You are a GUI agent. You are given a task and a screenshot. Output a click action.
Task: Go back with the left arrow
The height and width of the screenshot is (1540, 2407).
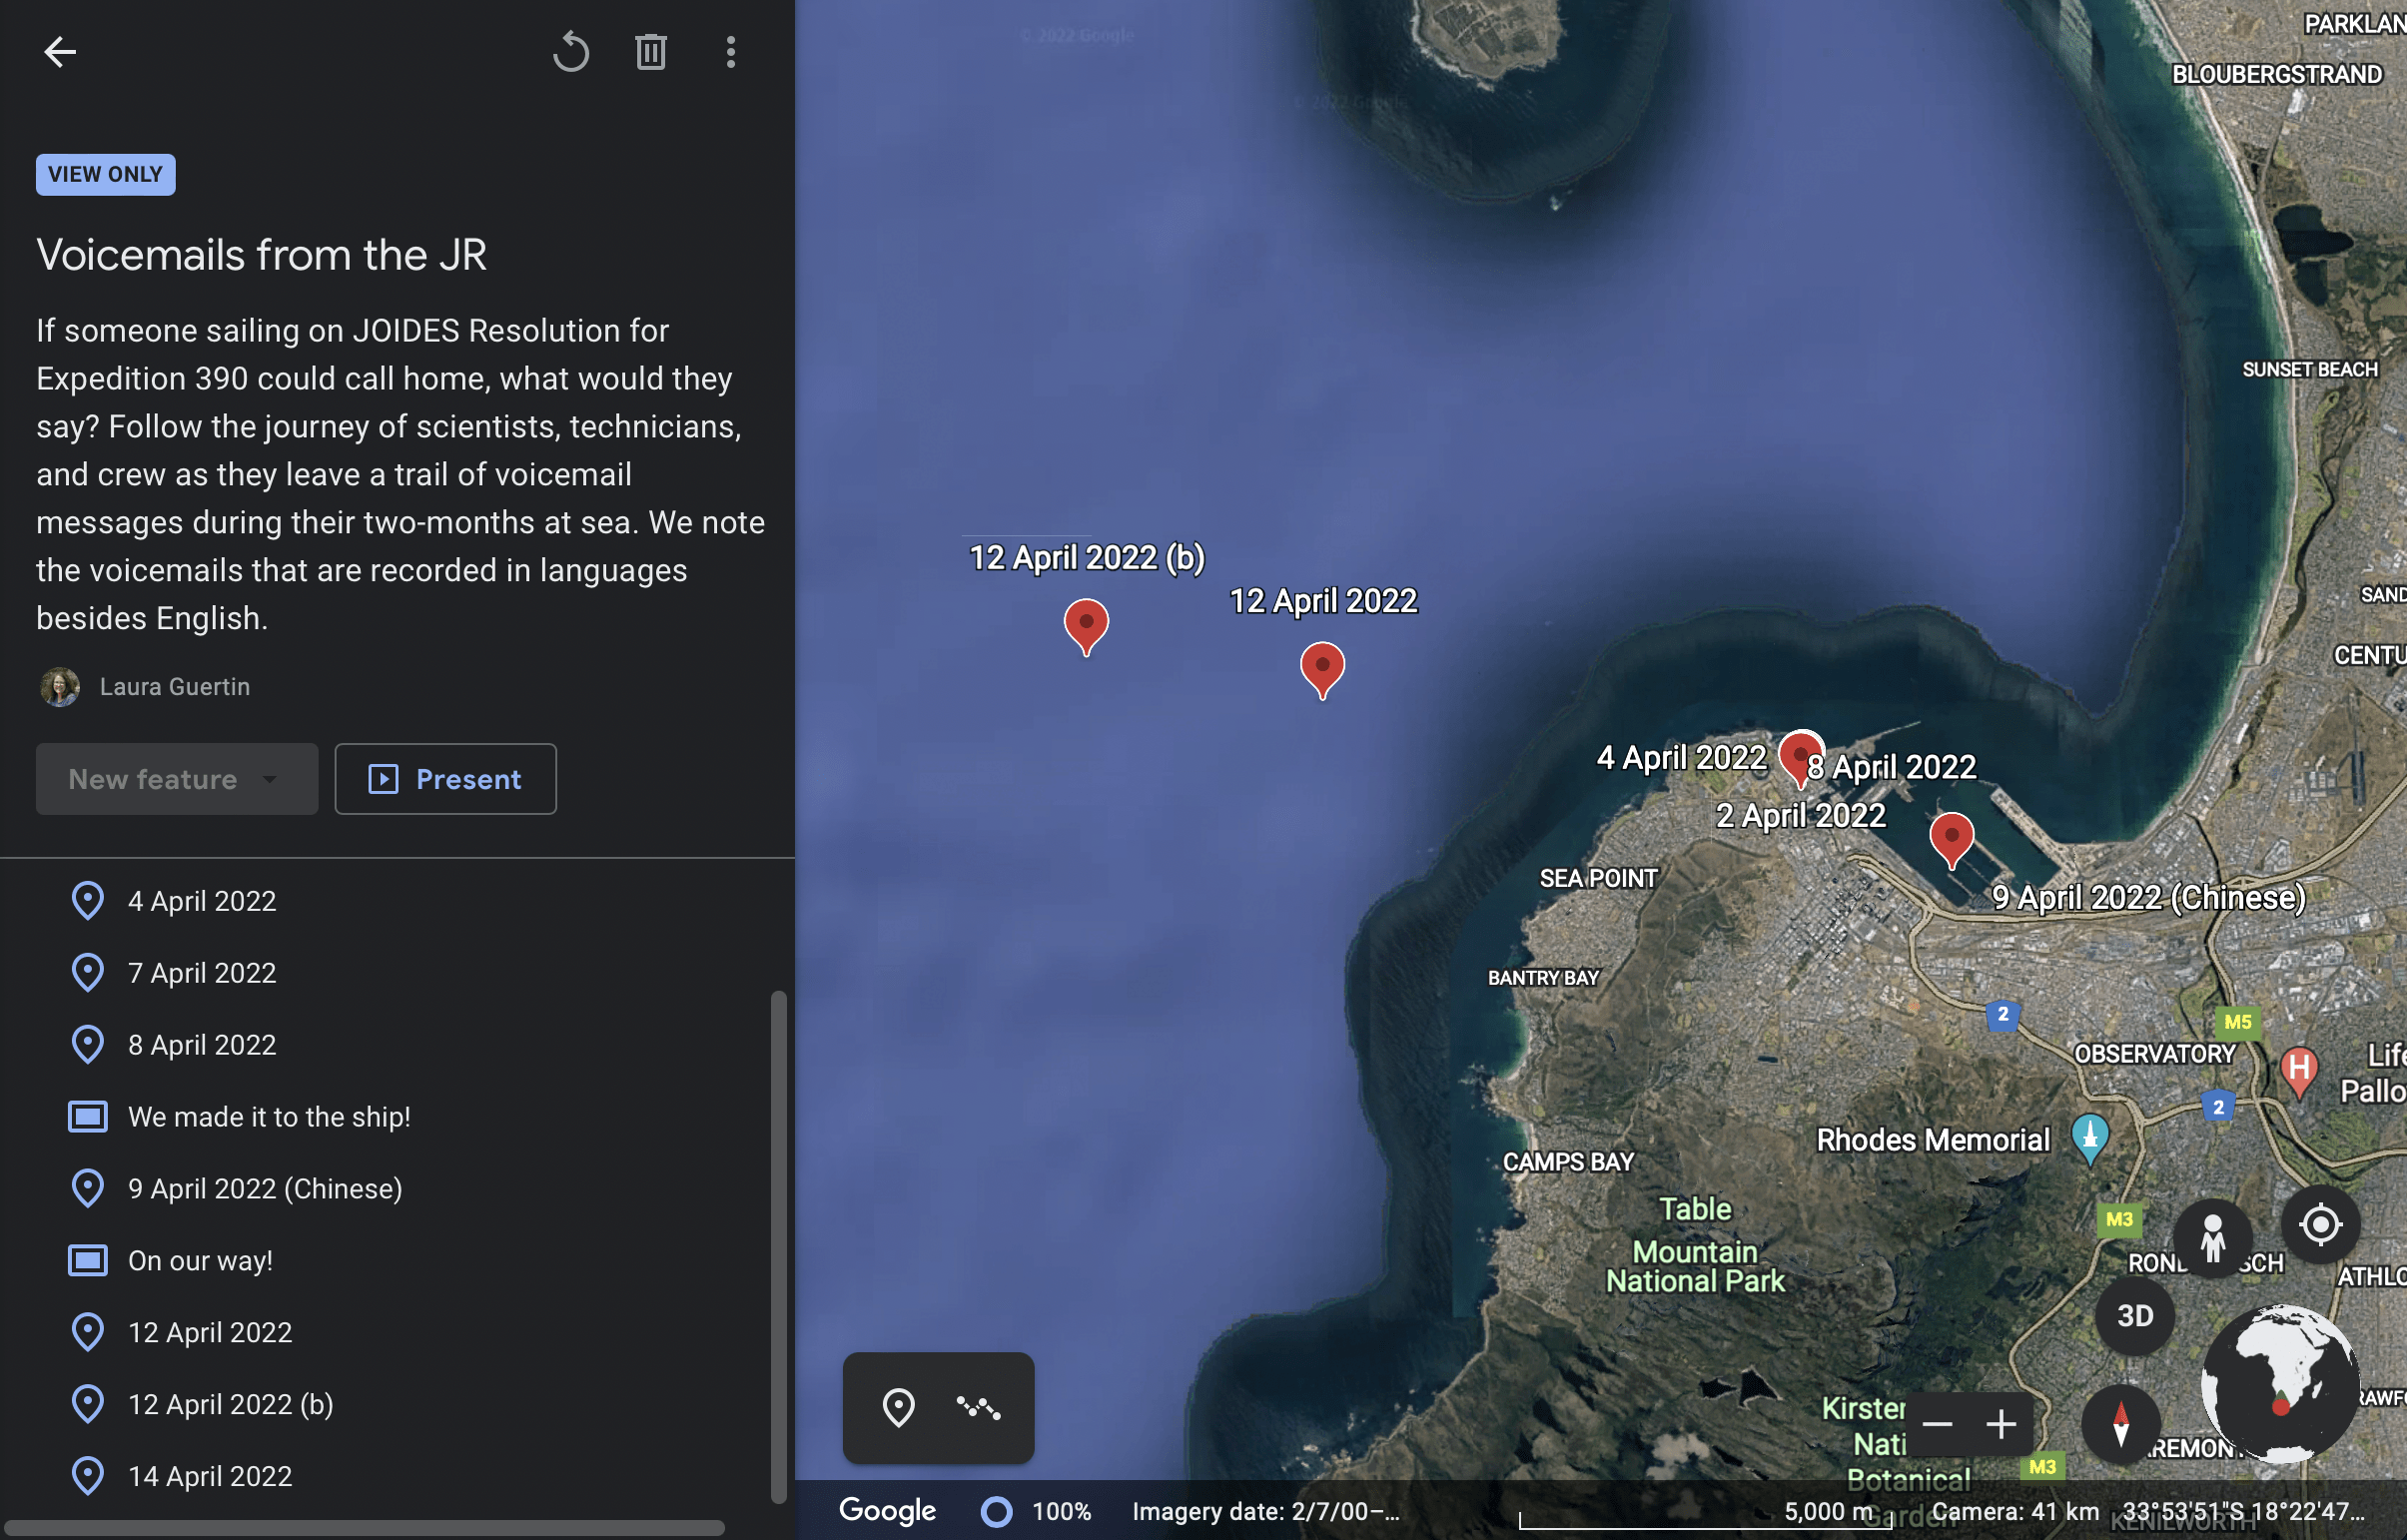pyautogui.click(x=60, y=52)
